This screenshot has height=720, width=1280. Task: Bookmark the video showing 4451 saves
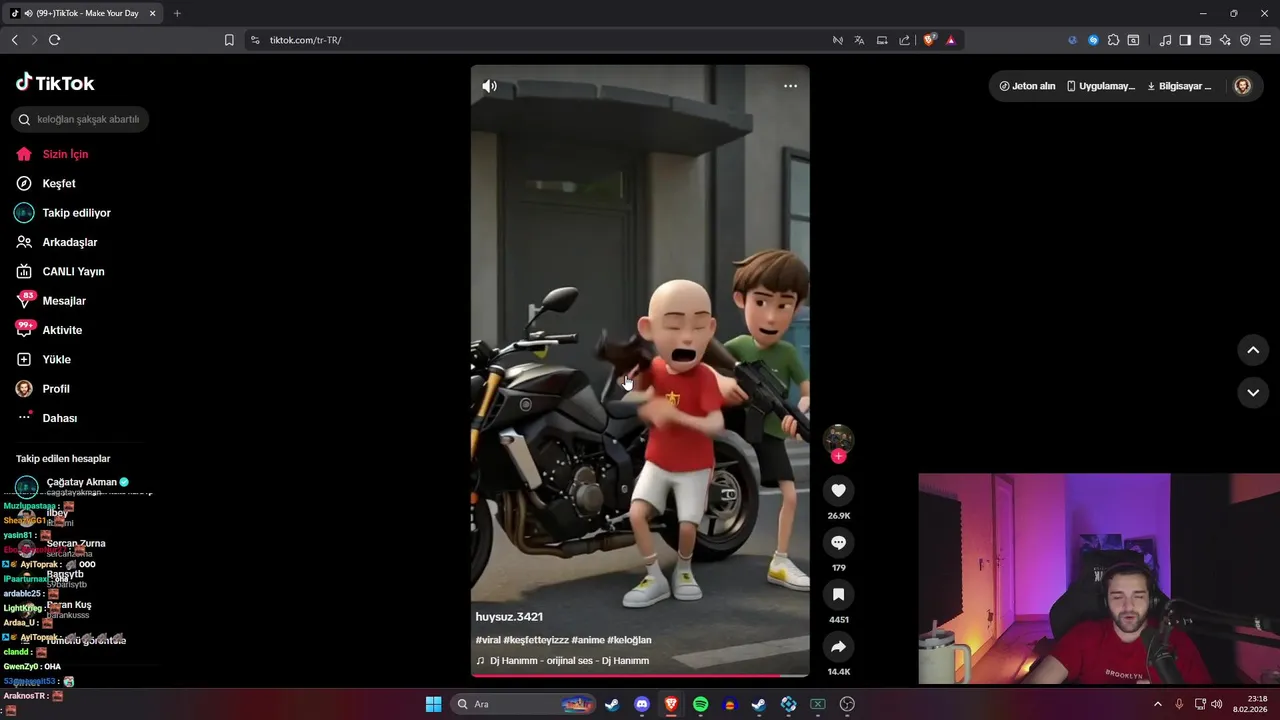point(838,594)
